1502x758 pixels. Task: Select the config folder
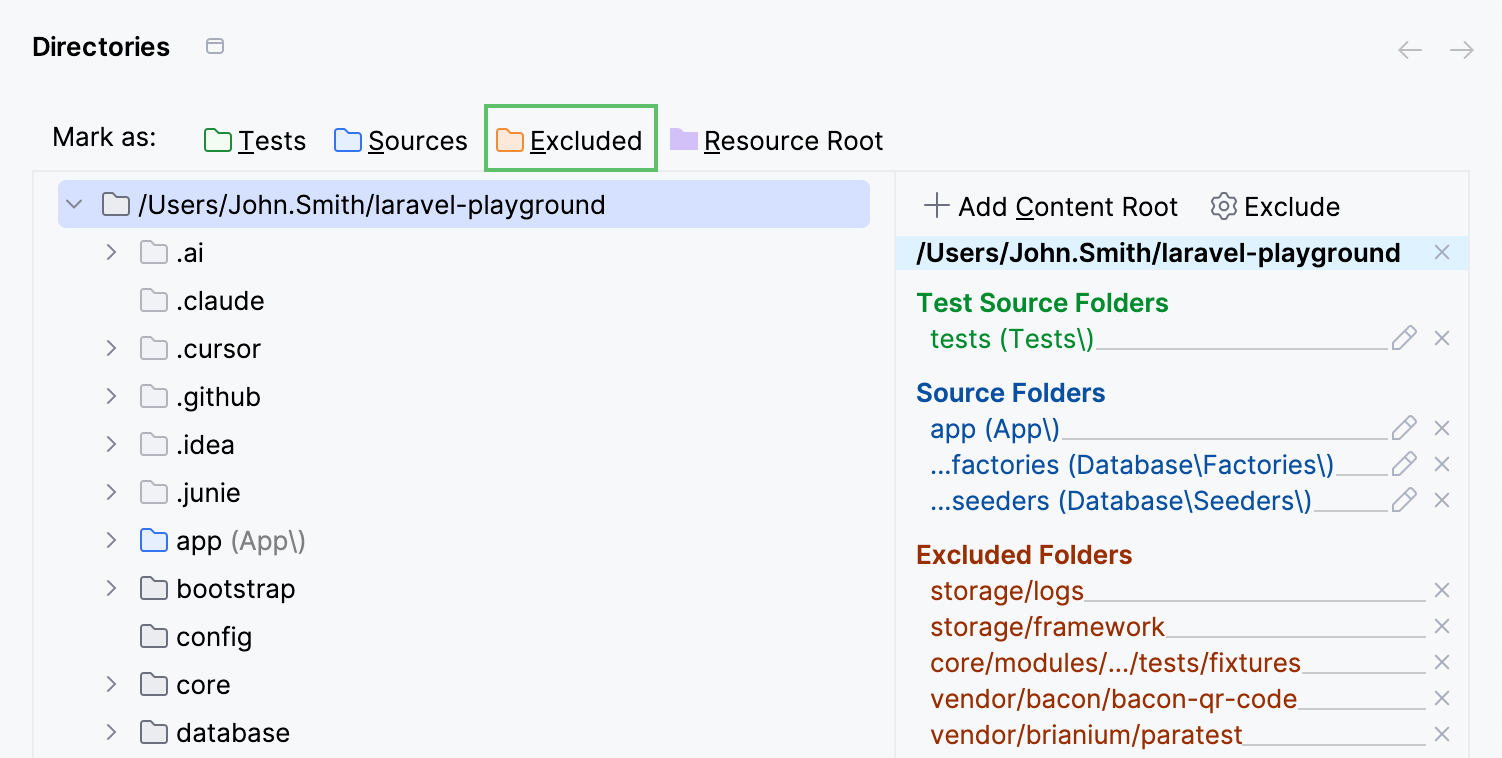coord(213,636)
